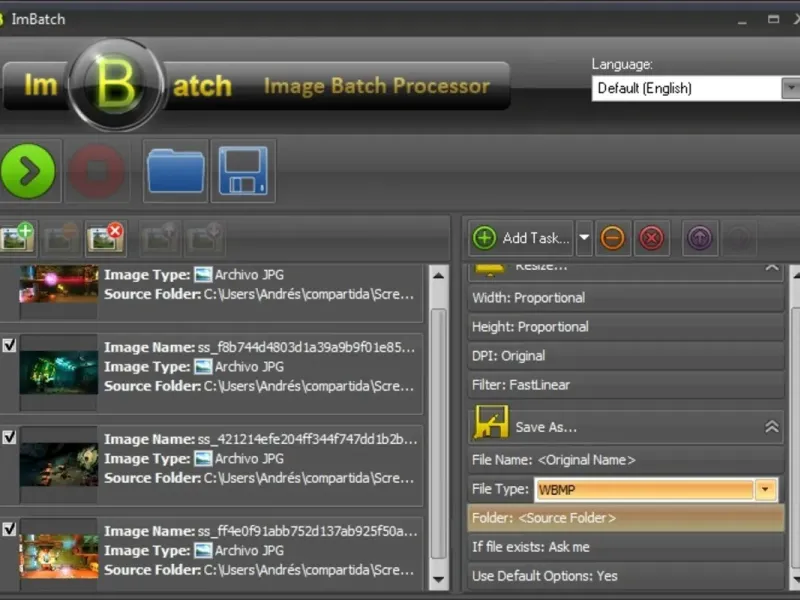The height and width of the screenshot is (600, 800).
Task: Edit Width: Proportional setting
Action: 626,298
